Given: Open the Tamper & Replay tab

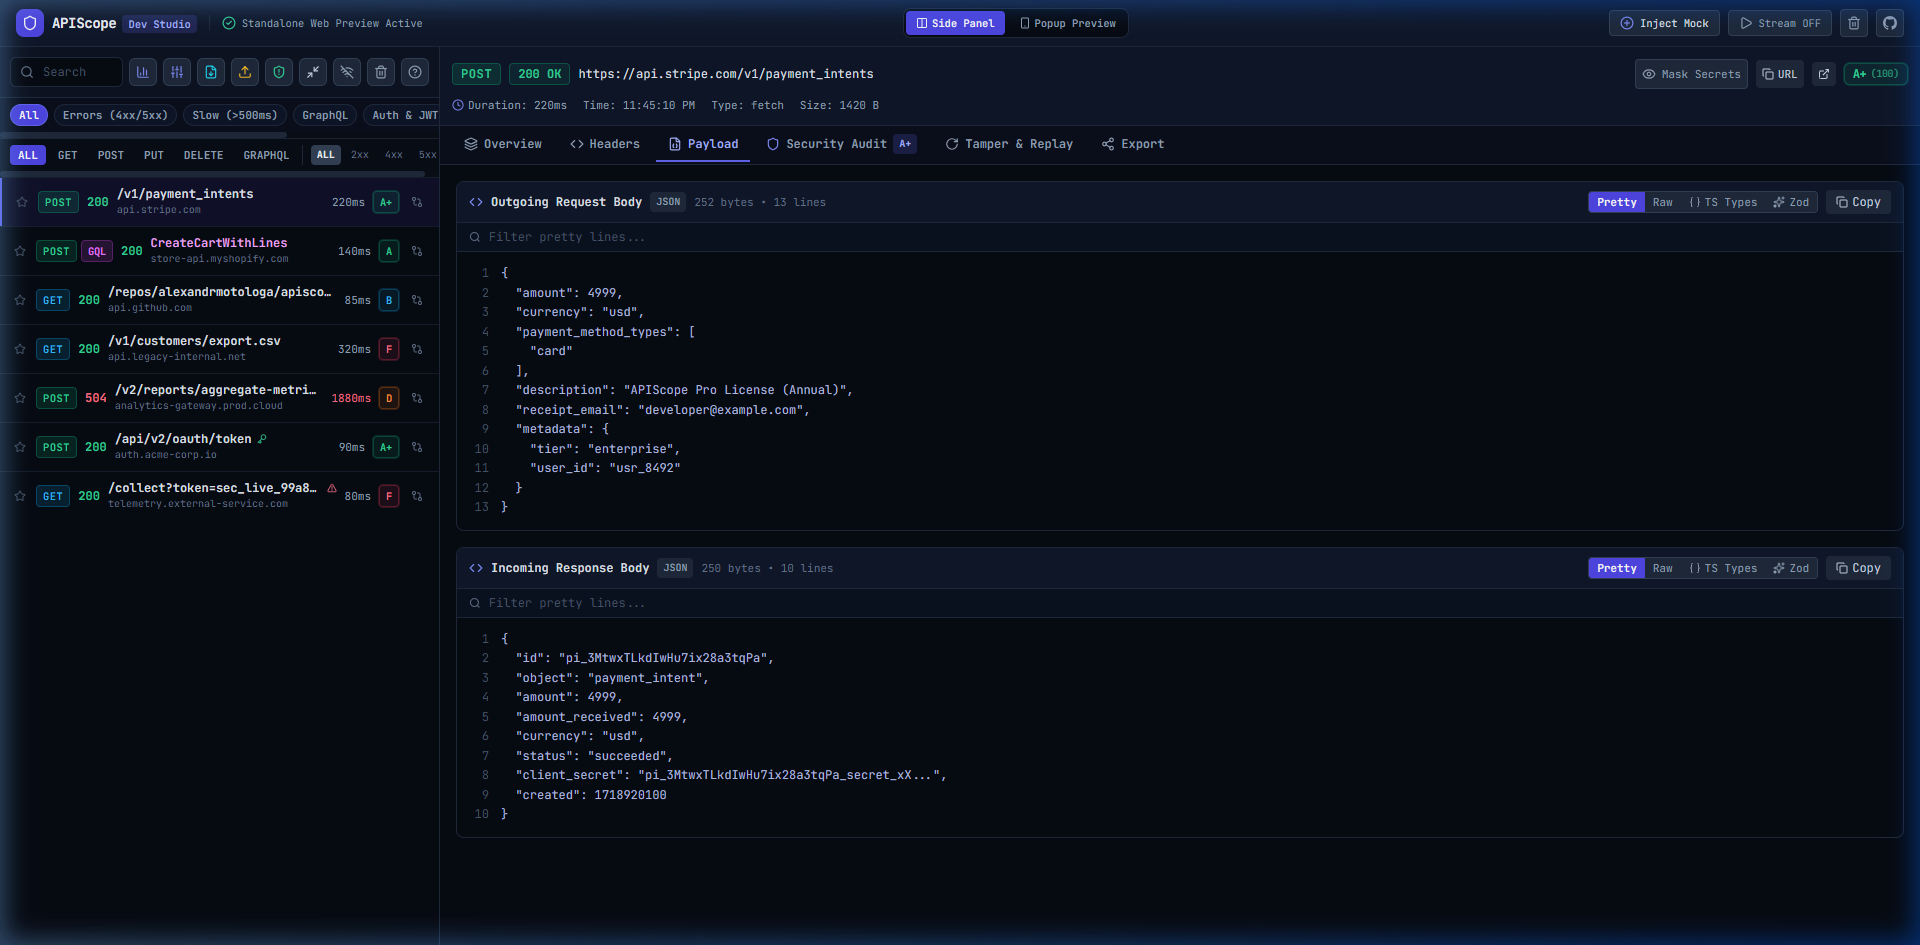Looking at the screenshot, I should coord(1009,144).
